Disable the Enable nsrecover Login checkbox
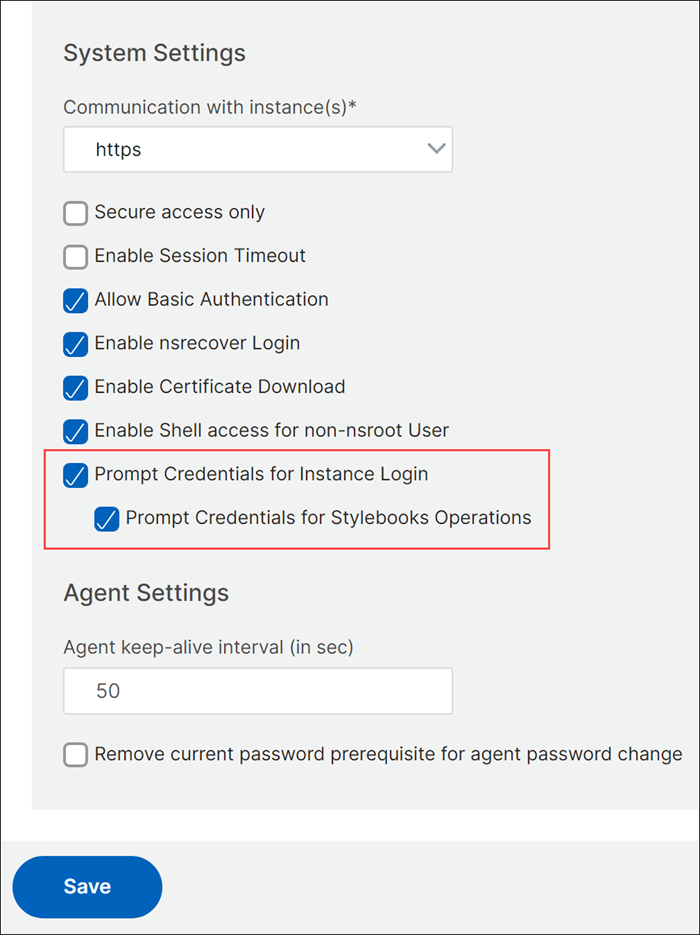 pos(76,344)
